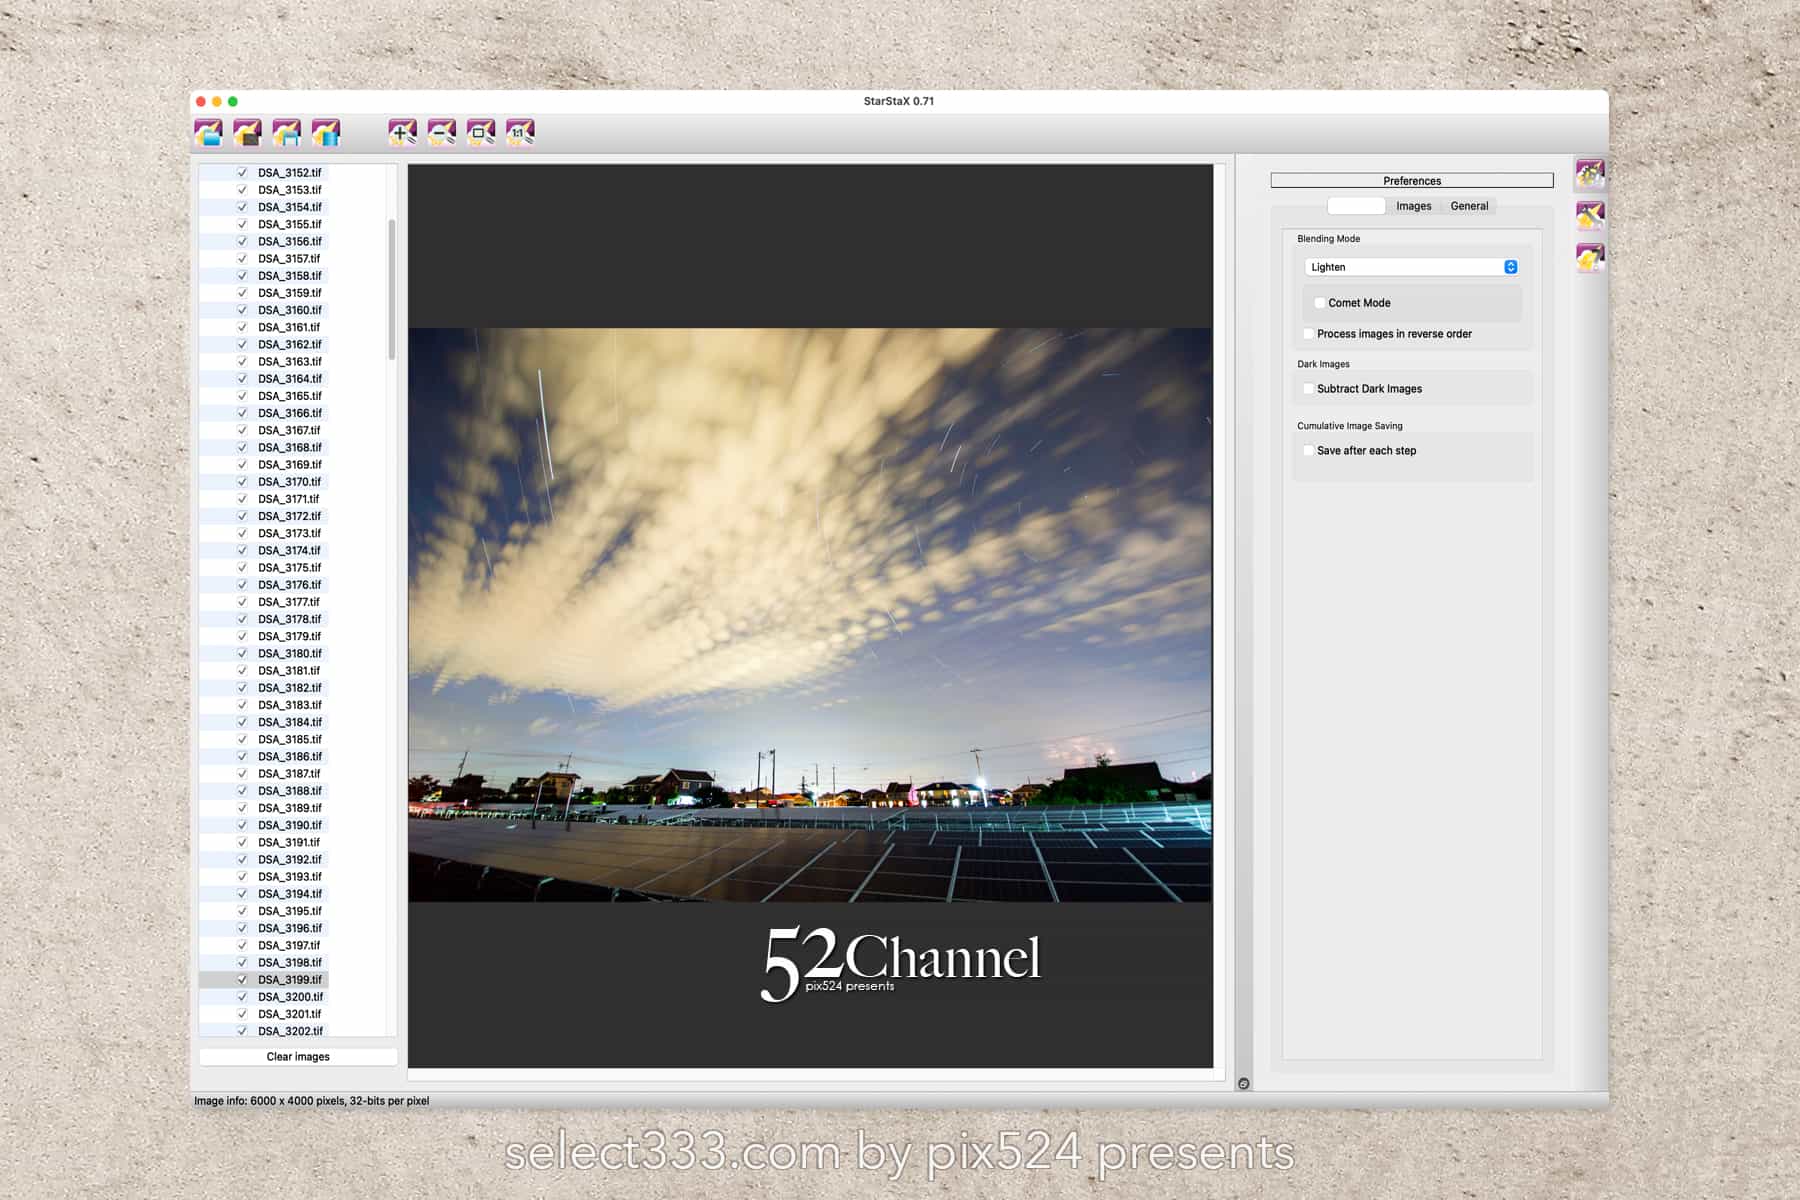The width and height of the screenshot is (1800, 1200).
Task: Zoom in using the plus magnifier icon
Action: tap(402, 132)
